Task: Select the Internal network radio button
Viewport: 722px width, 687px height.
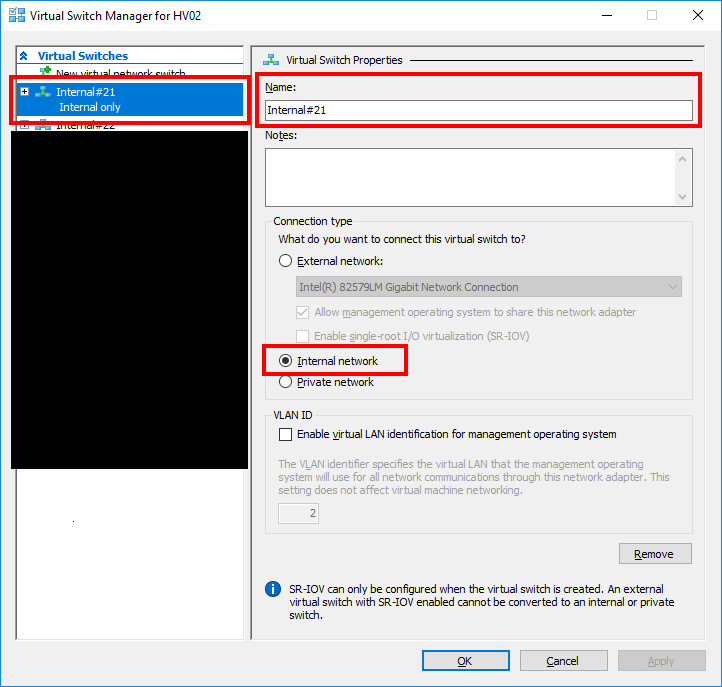Action: (x=285, y=361)
